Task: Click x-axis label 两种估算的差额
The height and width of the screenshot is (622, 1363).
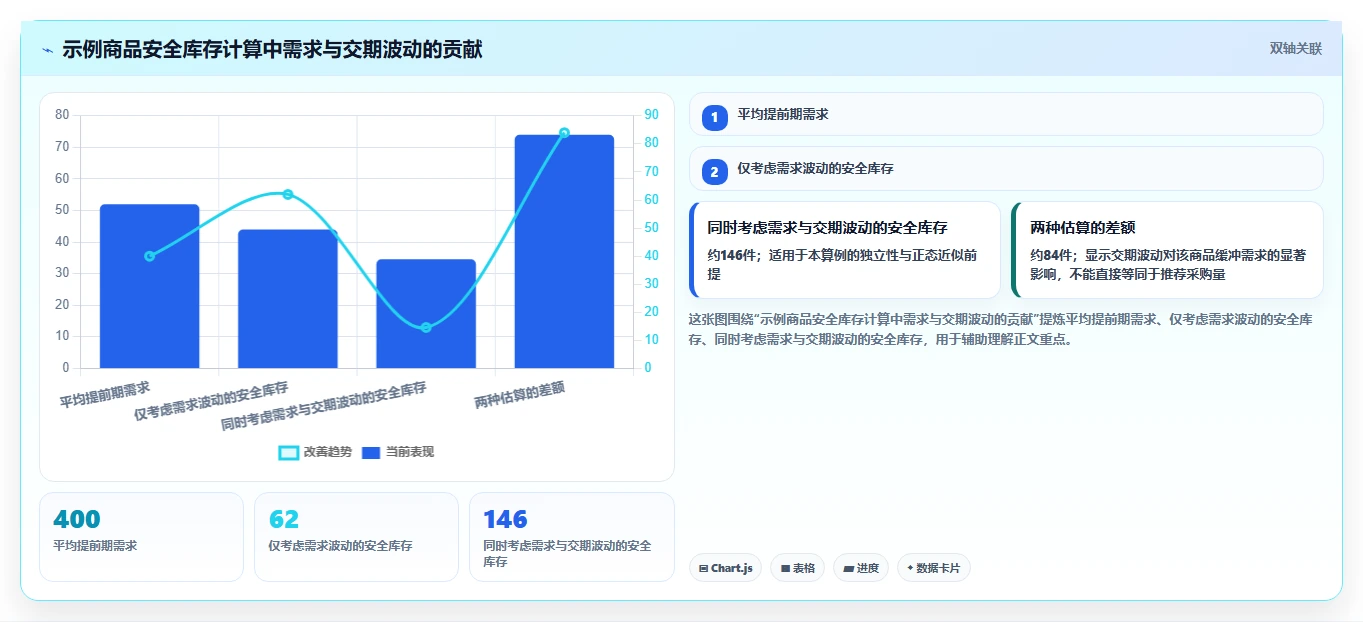Action: [520, 395]
